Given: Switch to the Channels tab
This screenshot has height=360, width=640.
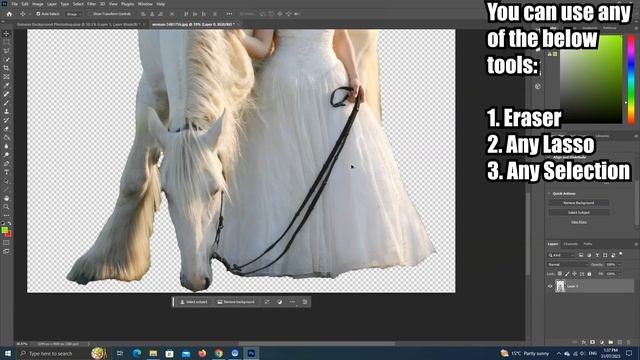Looking at the screenshot, I should pos(571,244).
